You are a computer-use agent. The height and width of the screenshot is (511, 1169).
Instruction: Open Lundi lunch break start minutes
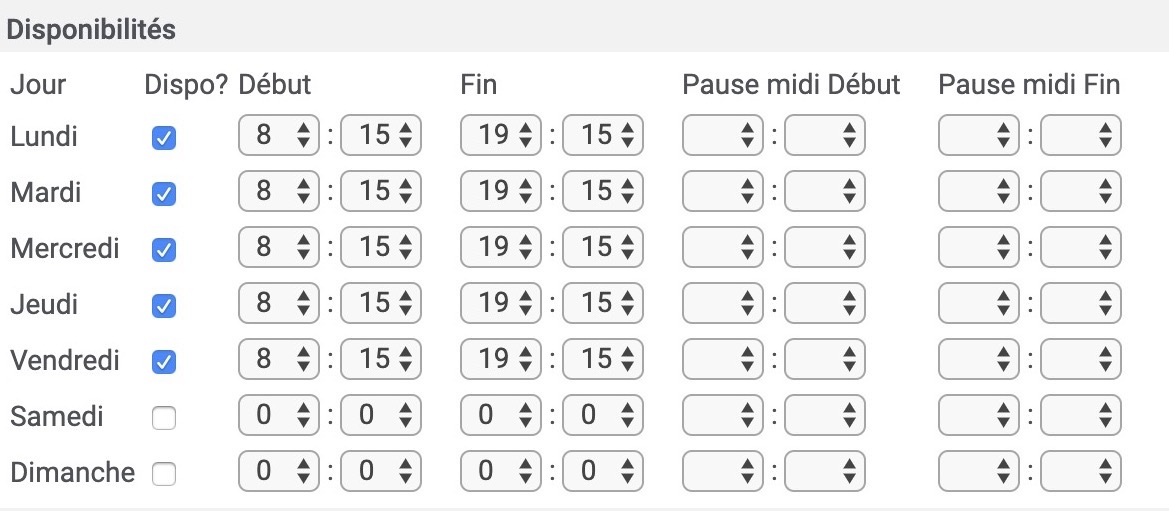(x=825, y=135)
